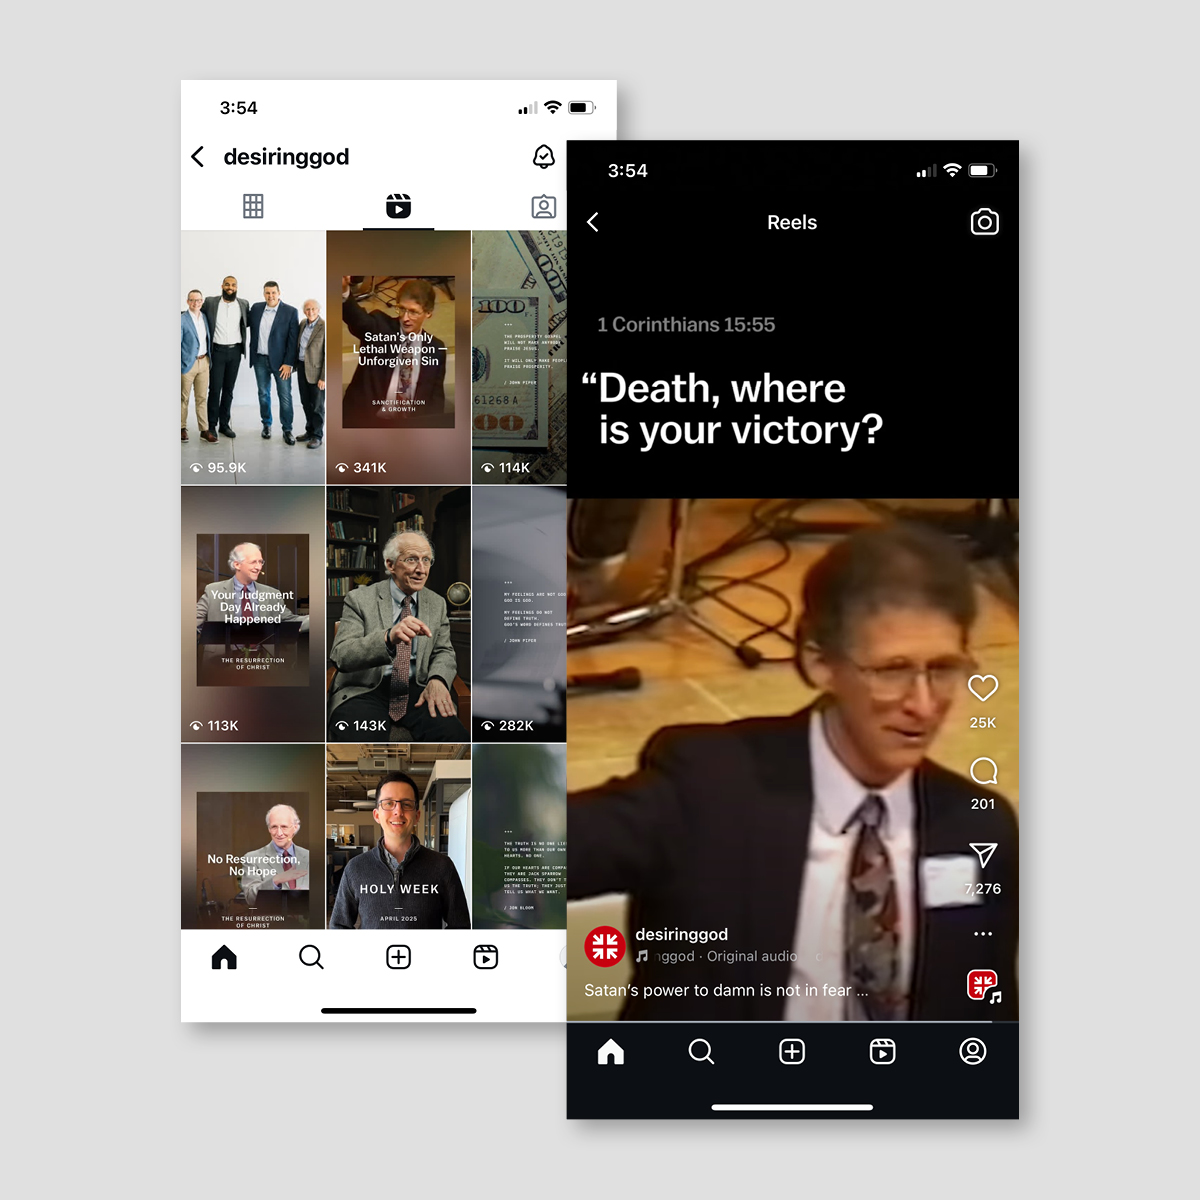
Task: Open the camera from the Reels screen
Action: point(984,222)
